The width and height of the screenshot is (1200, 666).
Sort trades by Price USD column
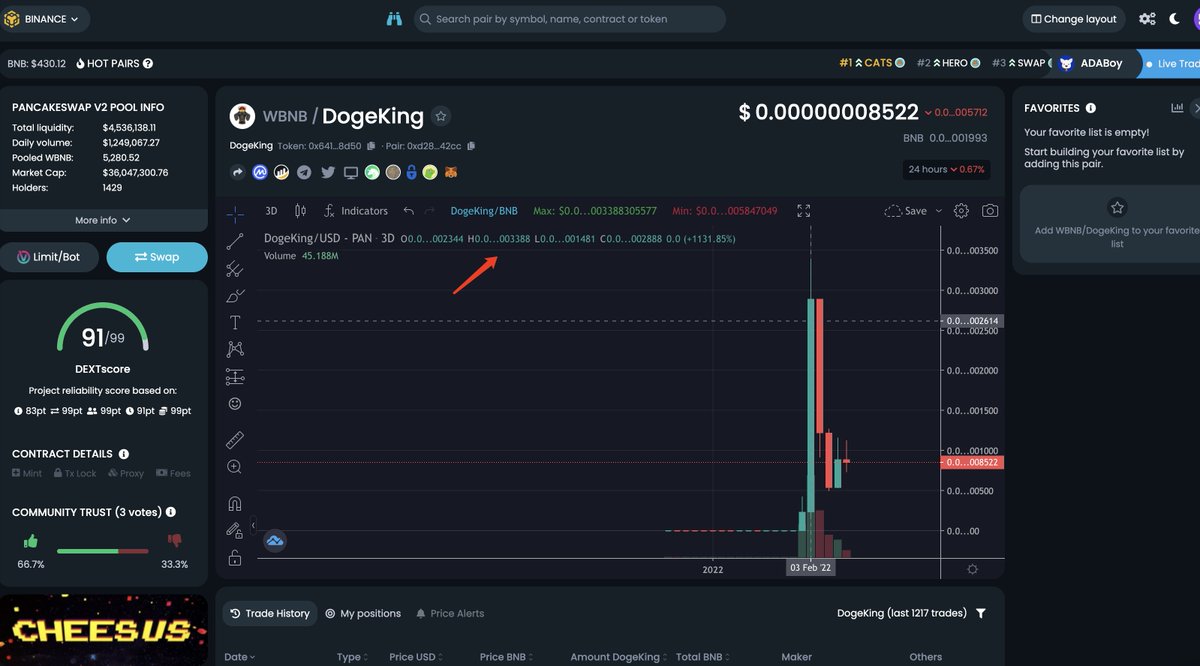[x=416, y=657]
